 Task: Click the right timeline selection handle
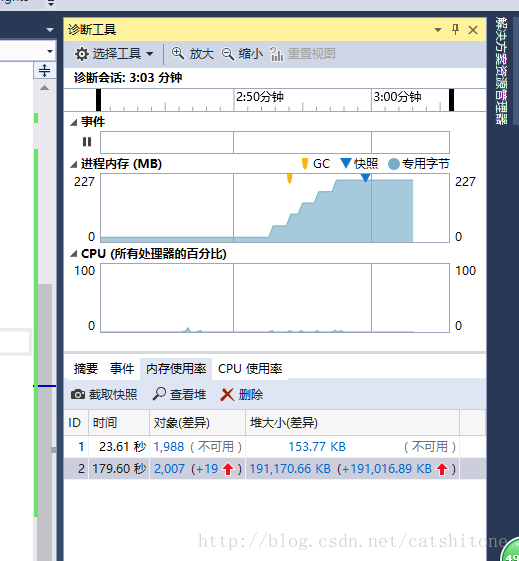tap(451, 100)
